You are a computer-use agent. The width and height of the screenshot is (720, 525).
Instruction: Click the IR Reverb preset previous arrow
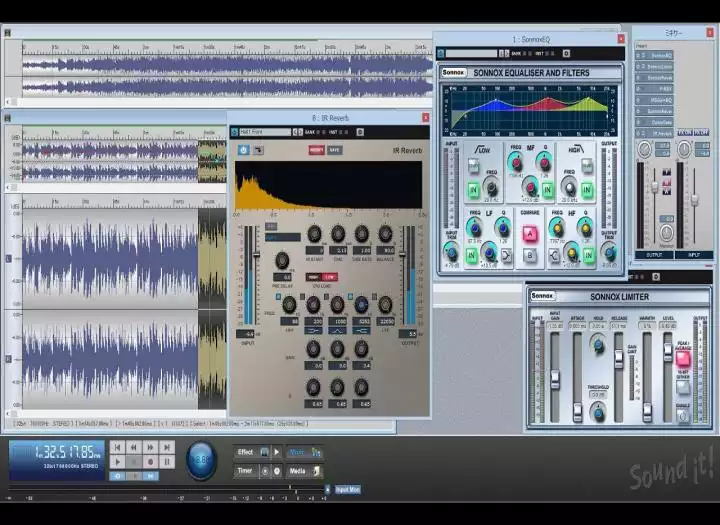295,132
